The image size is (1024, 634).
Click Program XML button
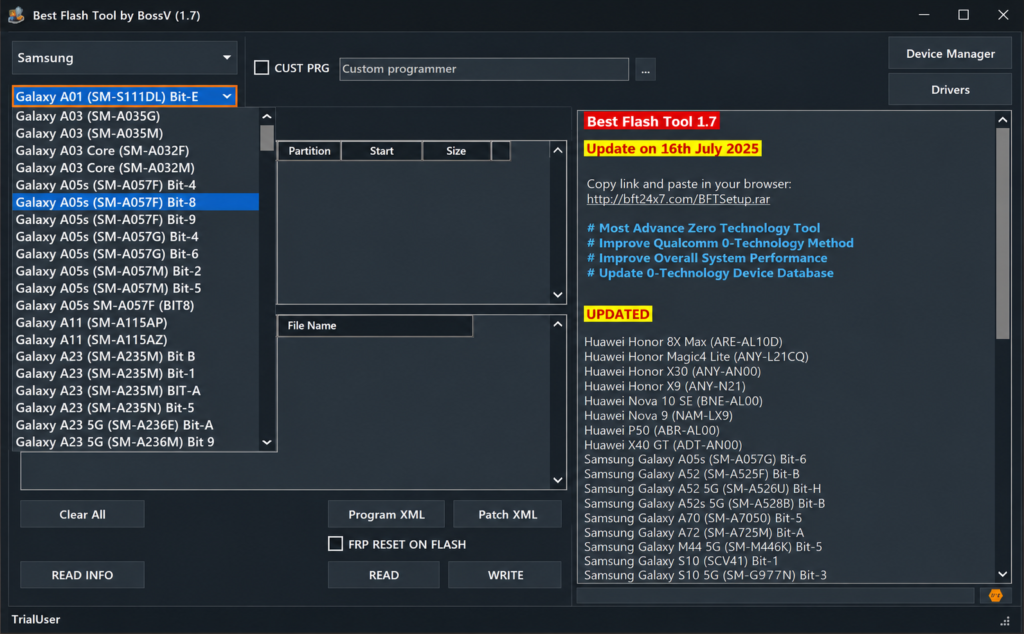tap(386, 515)
